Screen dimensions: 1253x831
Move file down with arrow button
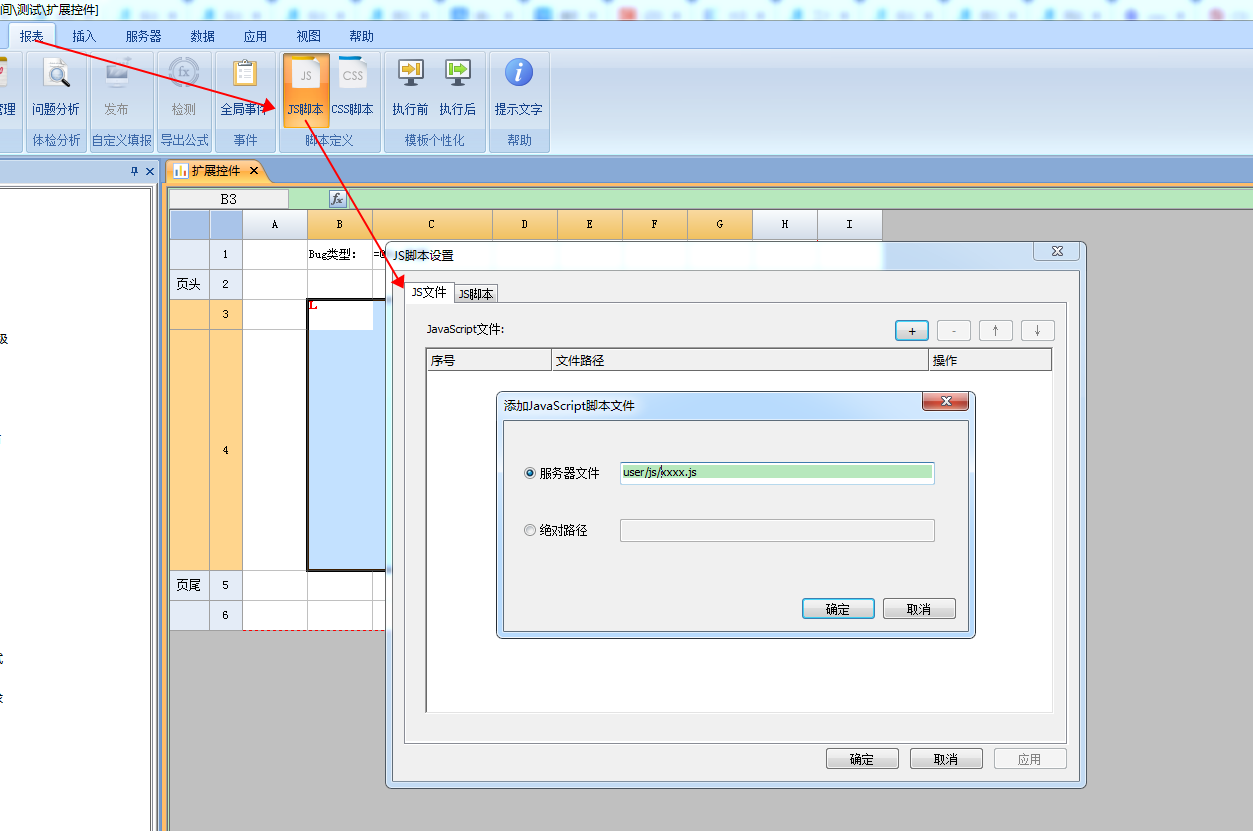tap(1038, 331)
